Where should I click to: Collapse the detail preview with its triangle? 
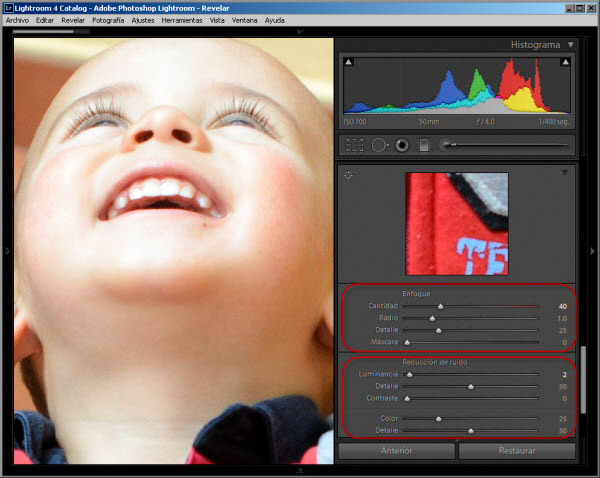coord(565,173)
